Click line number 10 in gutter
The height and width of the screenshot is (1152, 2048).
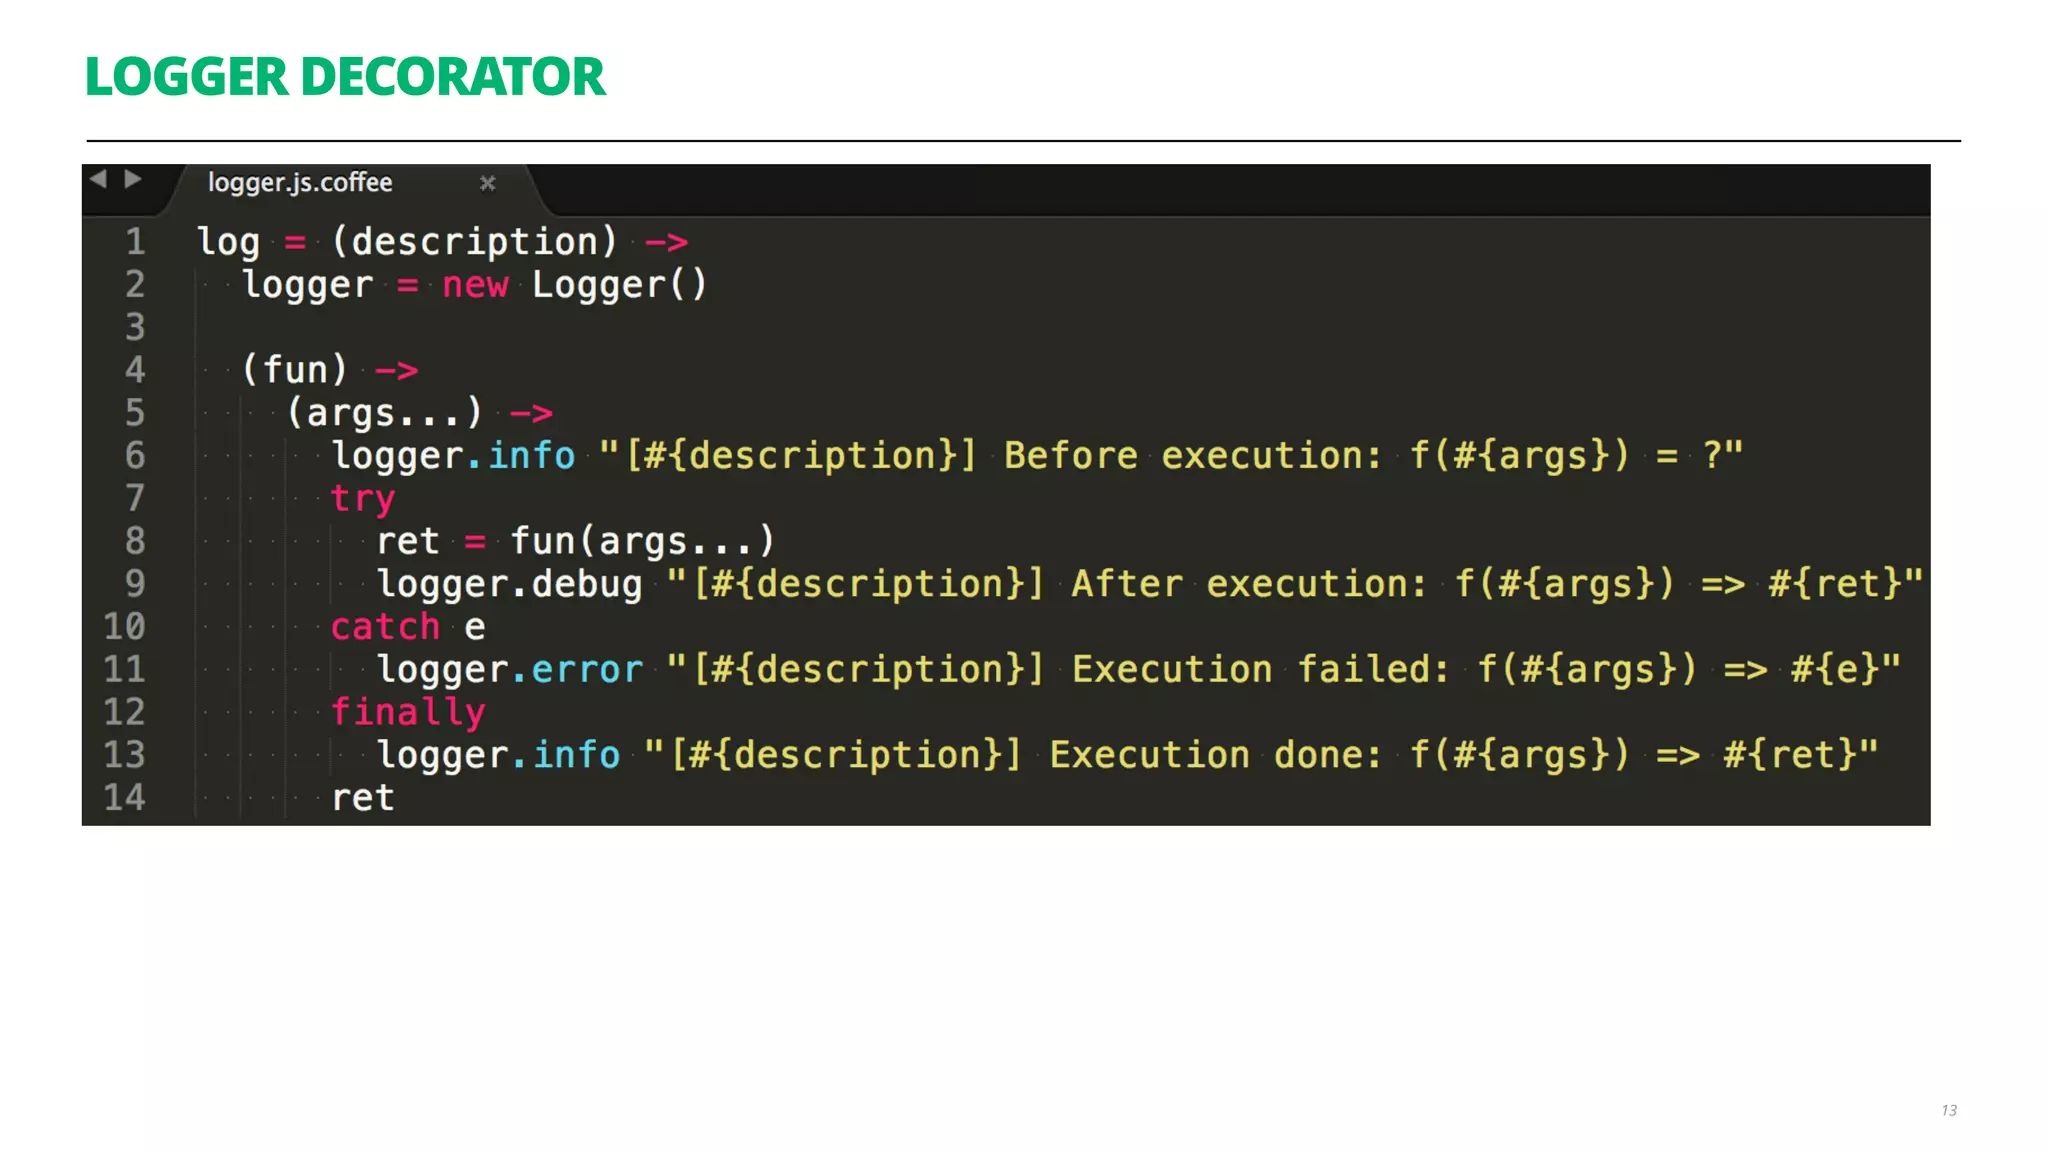(x=125, y=627)
